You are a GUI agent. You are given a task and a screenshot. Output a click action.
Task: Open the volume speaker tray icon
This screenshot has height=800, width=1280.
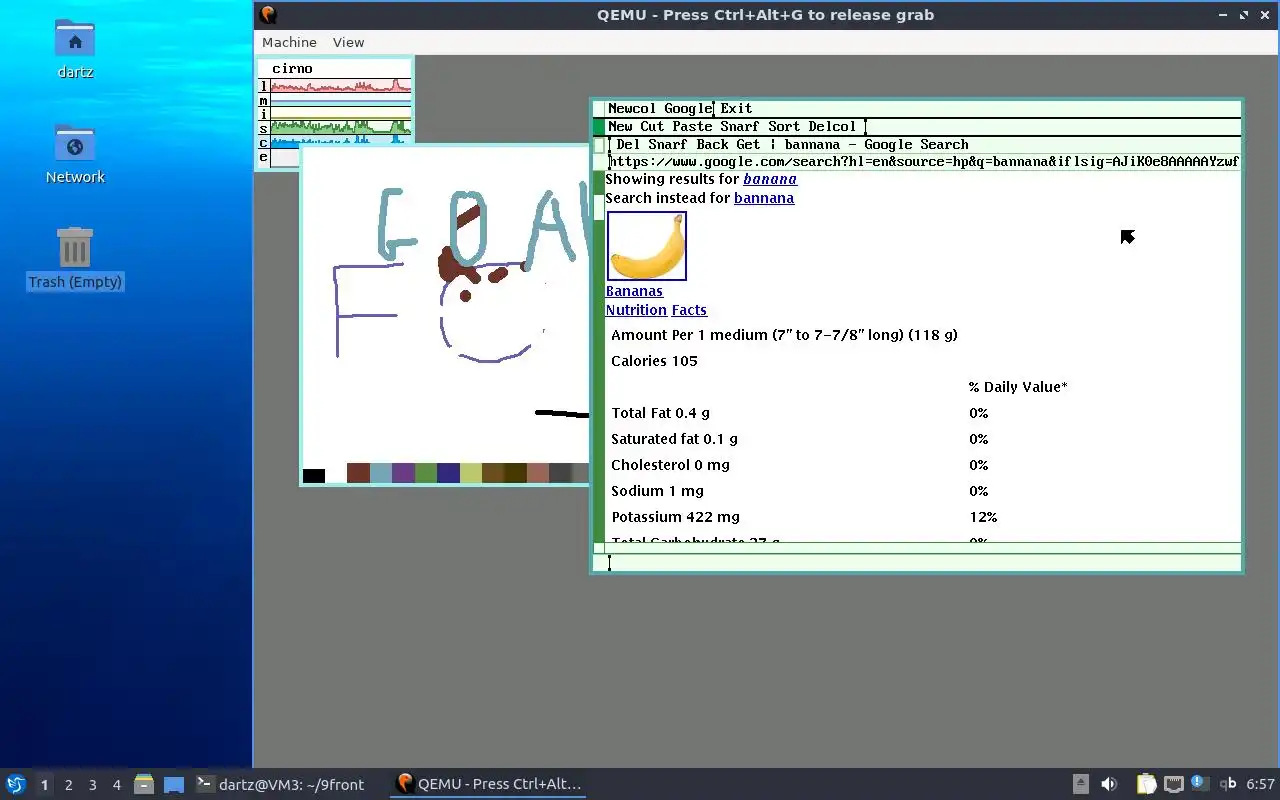click(x=1109, y=784)
